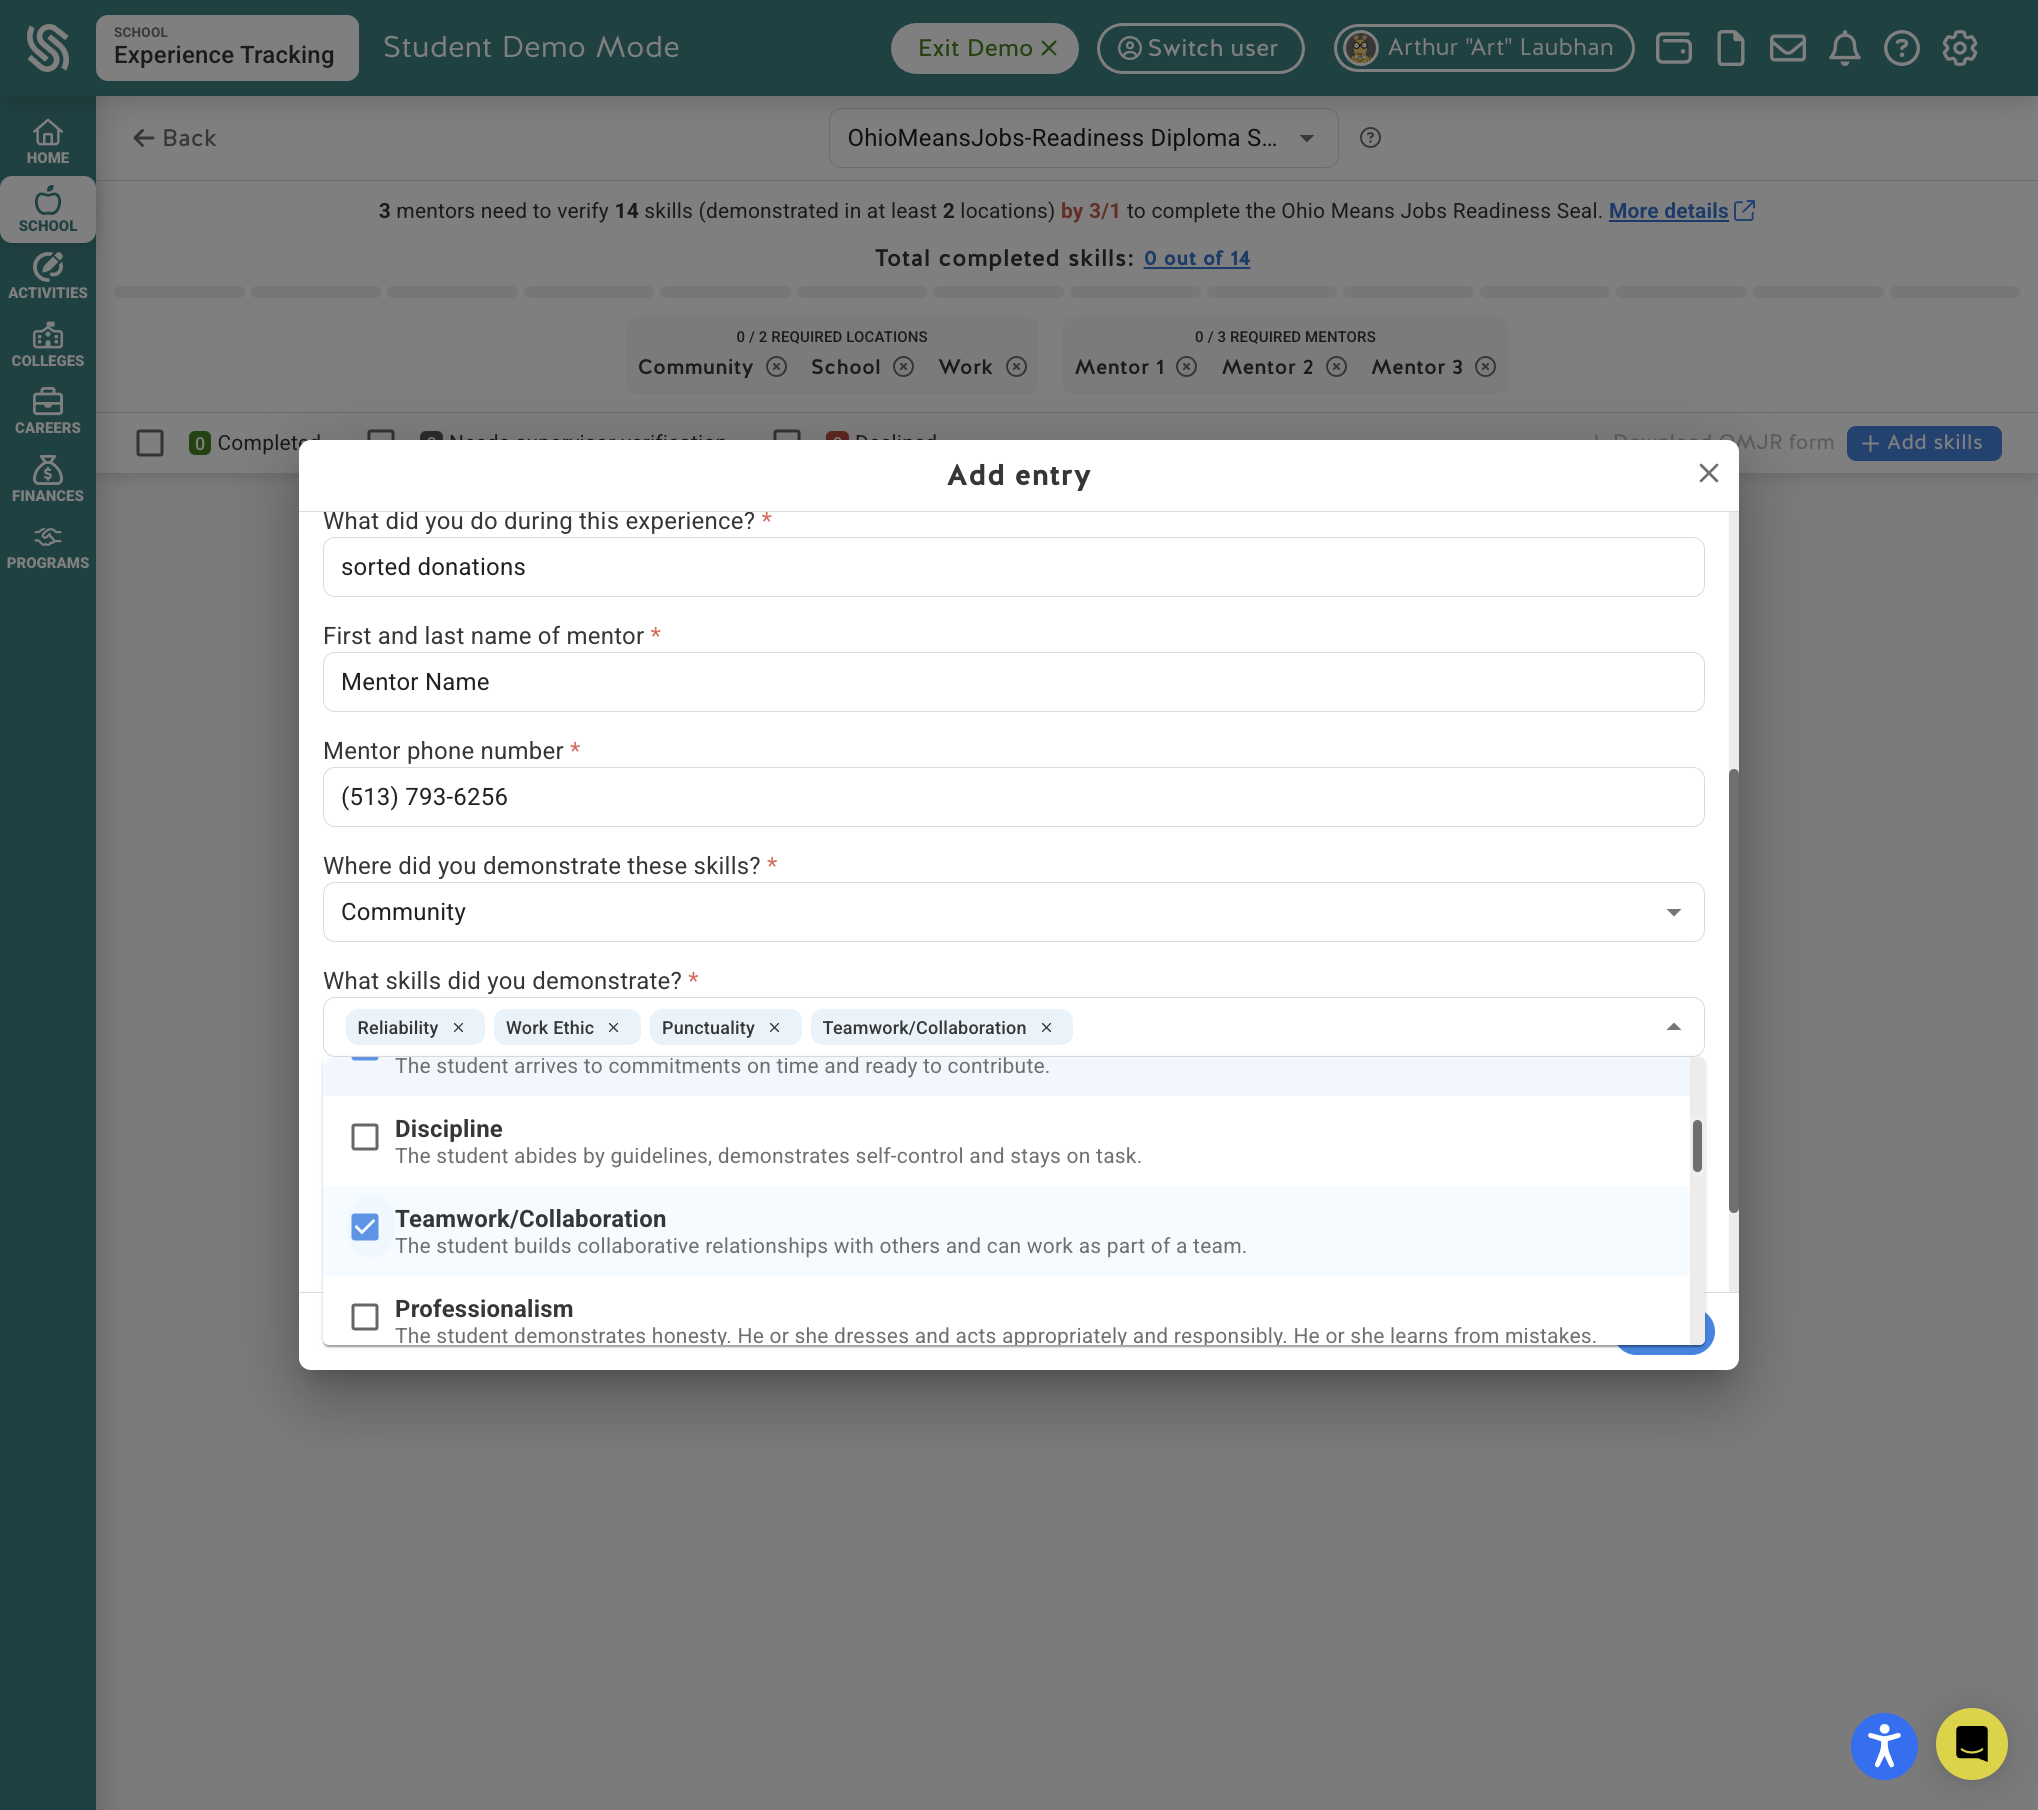Open Careers in sidebar

click(48, 412)
